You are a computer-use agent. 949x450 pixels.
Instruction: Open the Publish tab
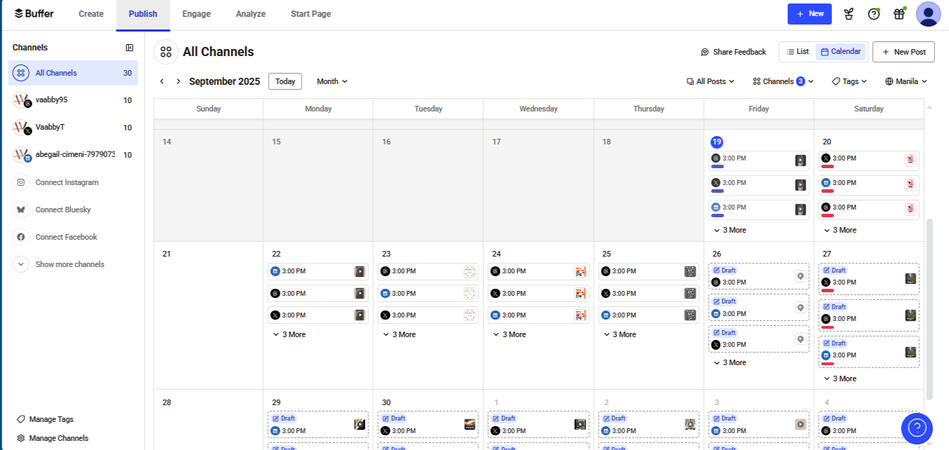143,14
